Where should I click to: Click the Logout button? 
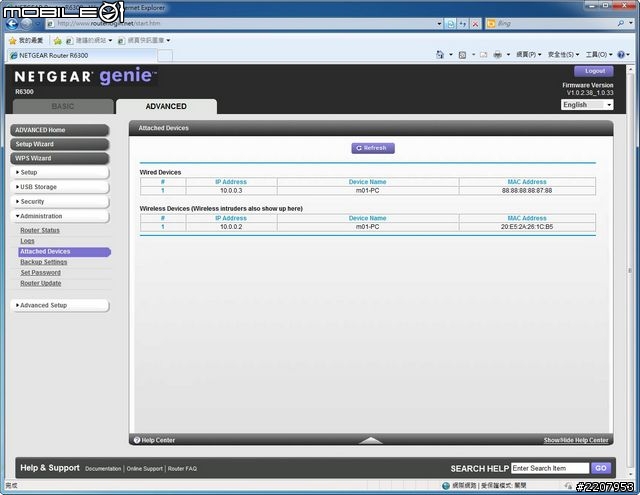594,71
